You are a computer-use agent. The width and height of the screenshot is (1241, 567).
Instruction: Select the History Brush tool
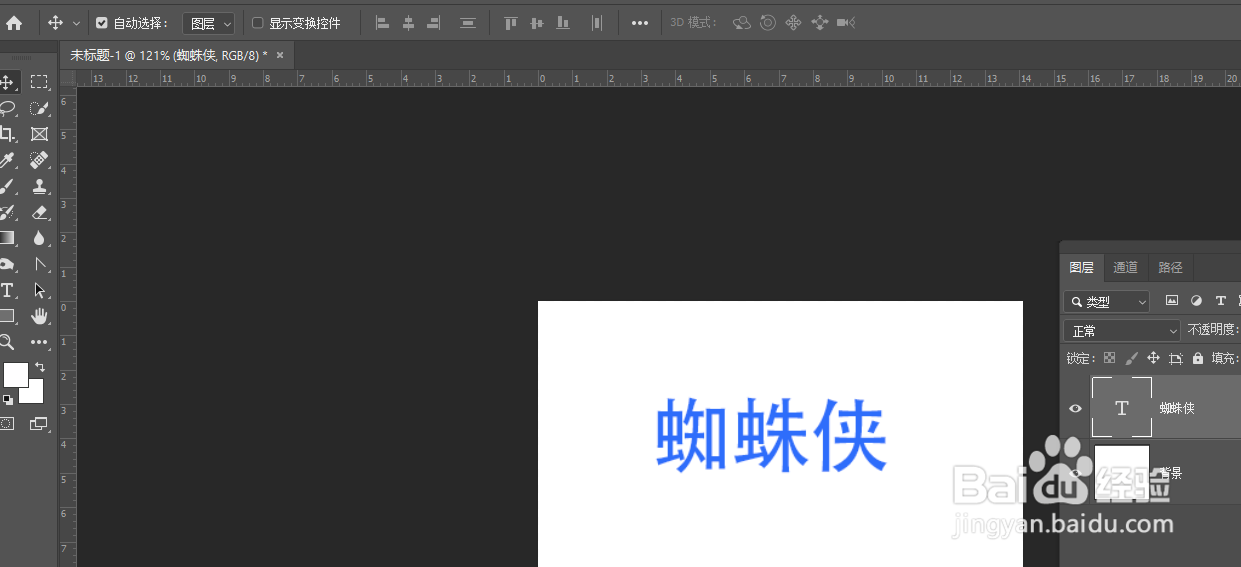(x=7, y=212)
